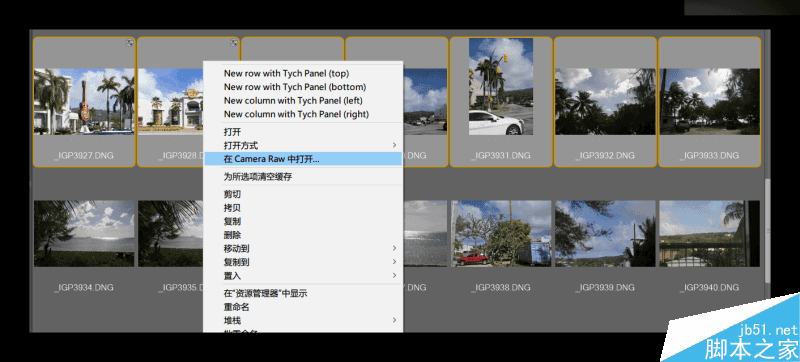
Task: Click file name label _IGP3939.DNG
Action: pos(605,288)
